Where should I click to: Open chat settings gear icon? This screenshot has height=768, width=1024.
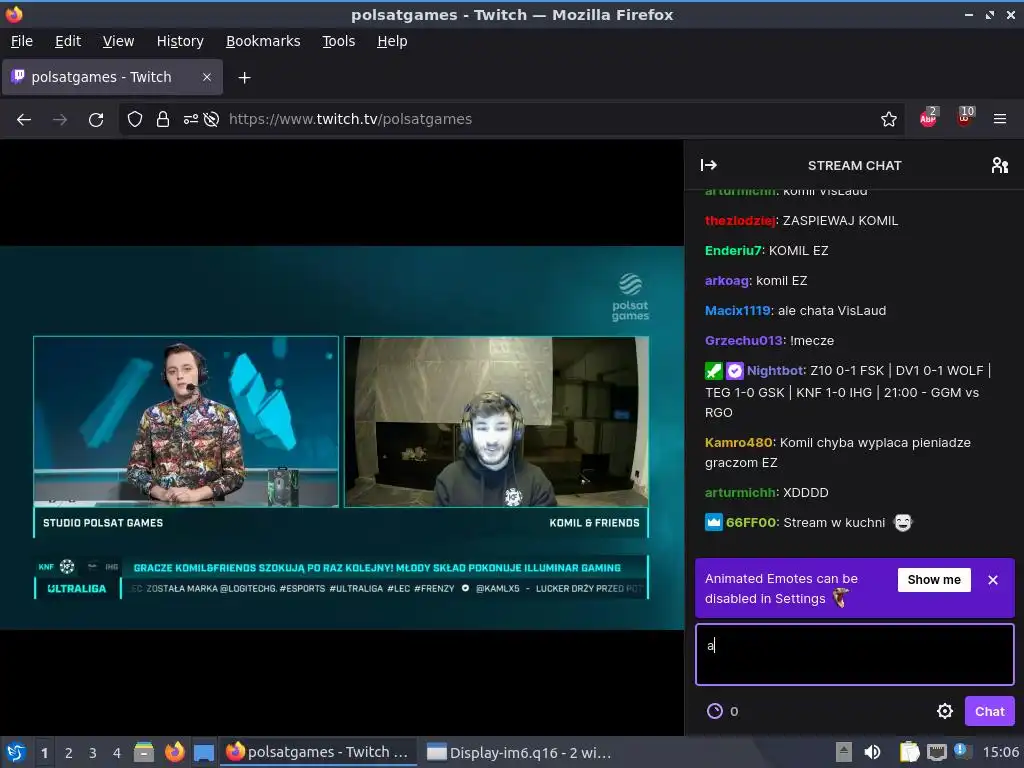[945, 711]
